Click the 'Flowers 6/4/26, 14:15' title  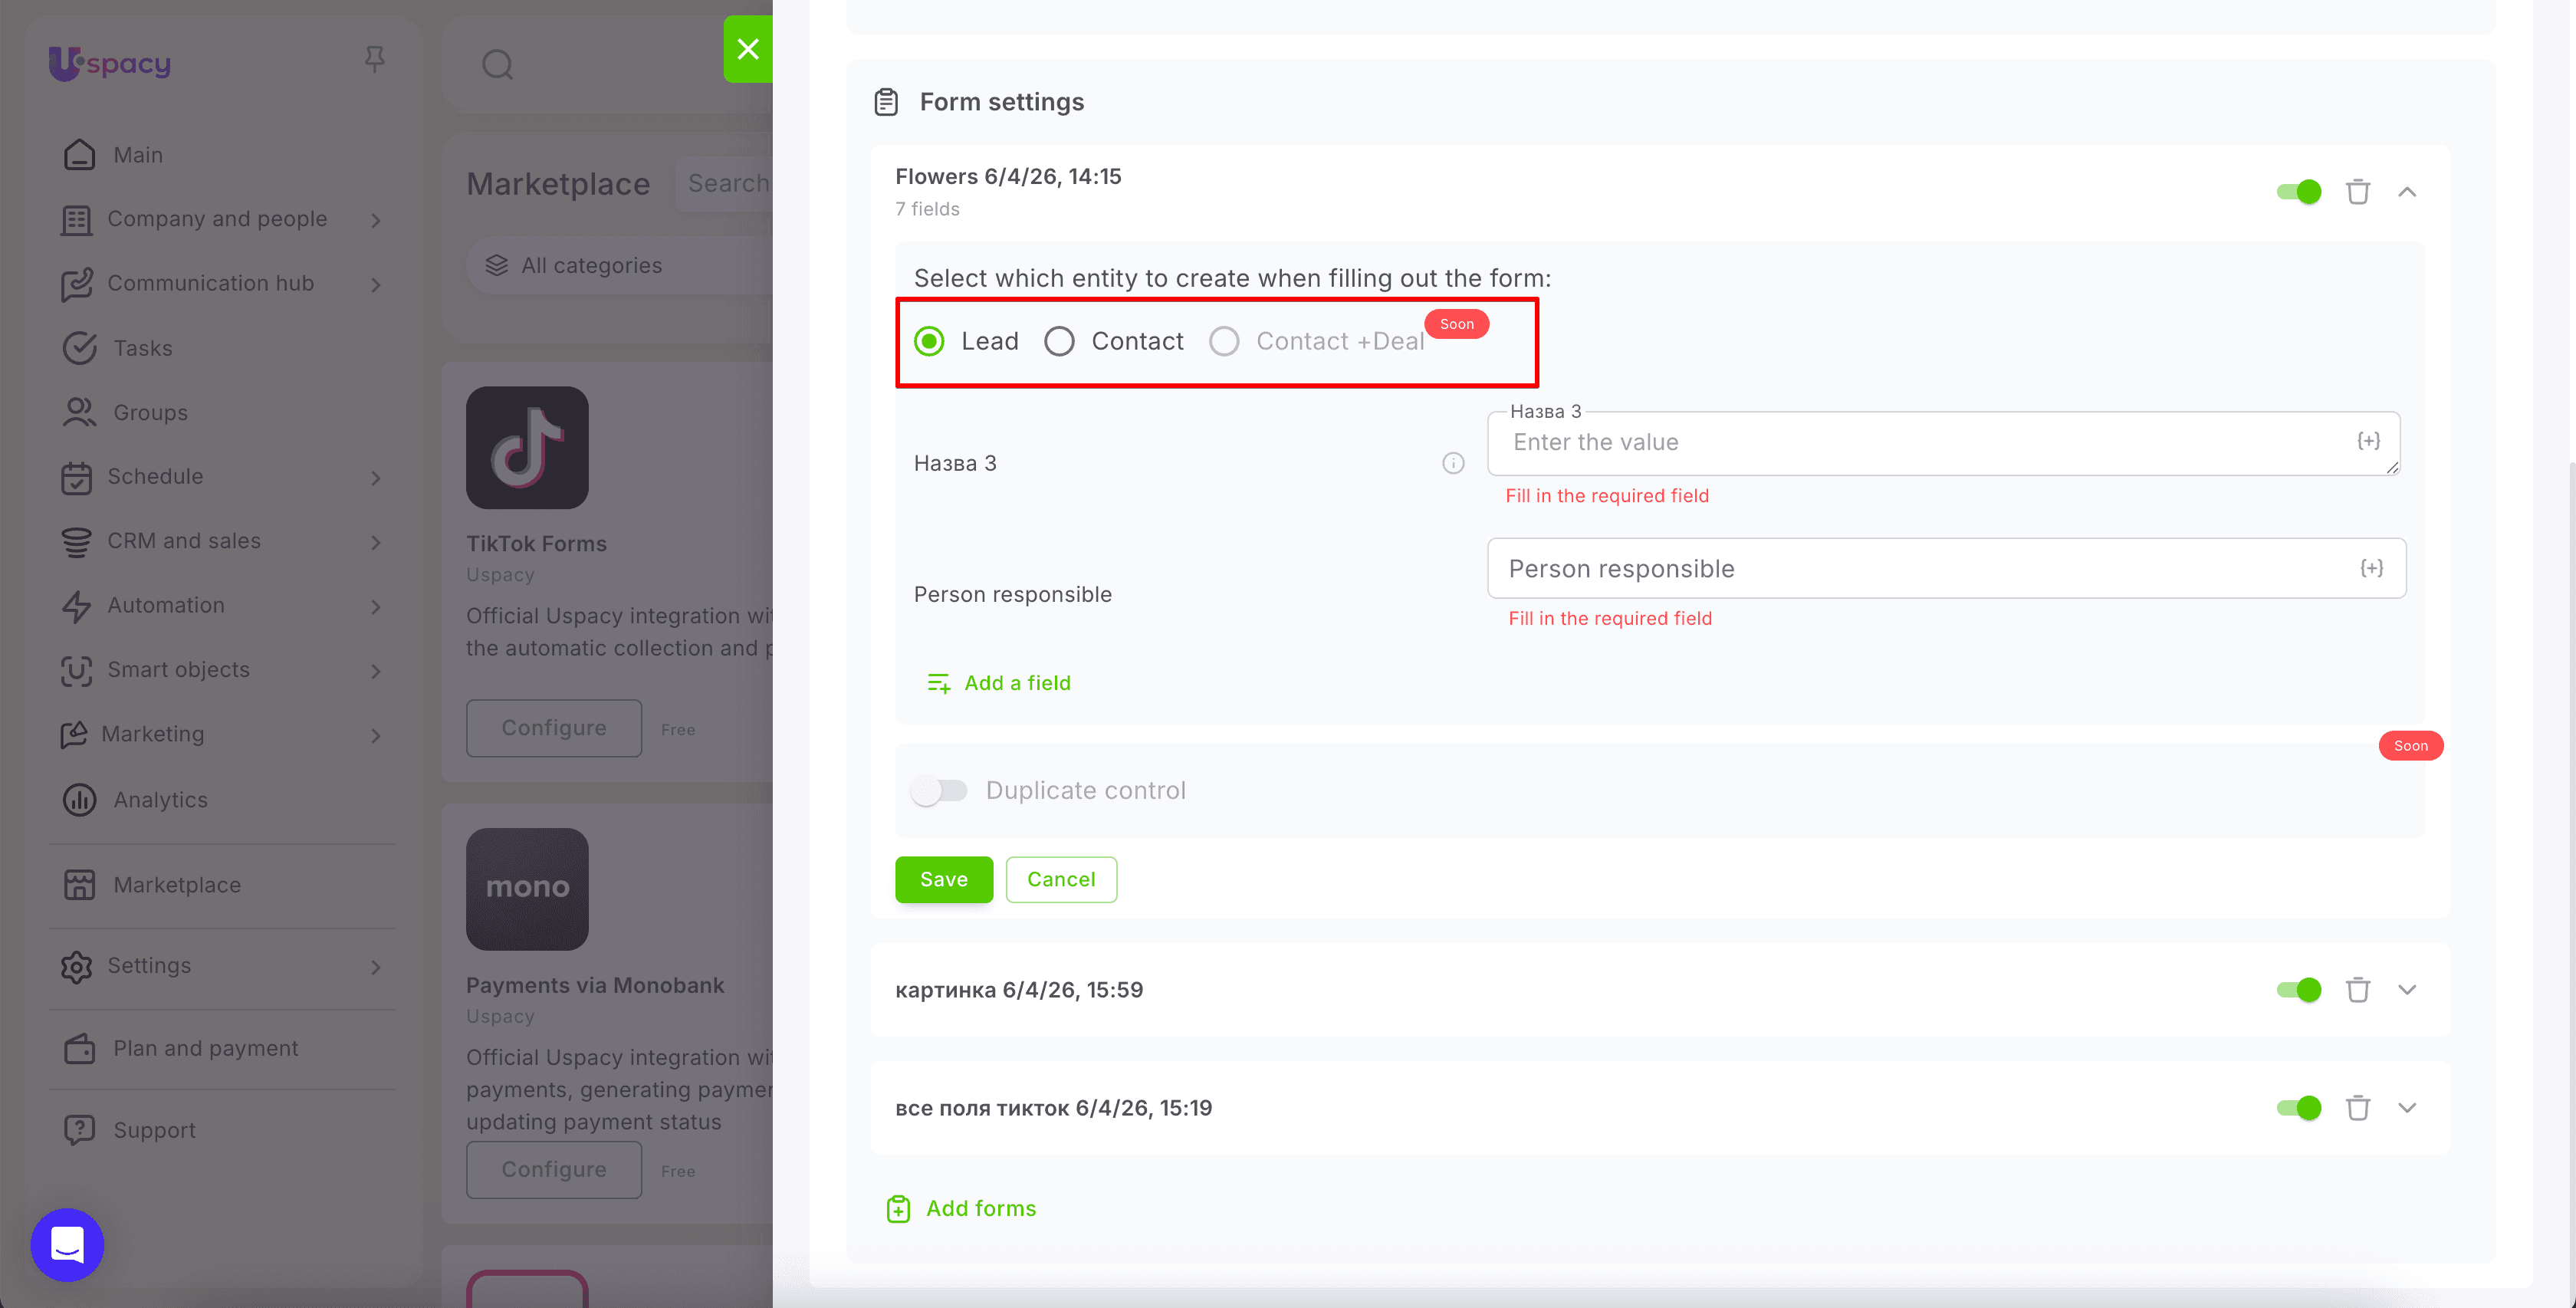click(x=1008, y=177)
